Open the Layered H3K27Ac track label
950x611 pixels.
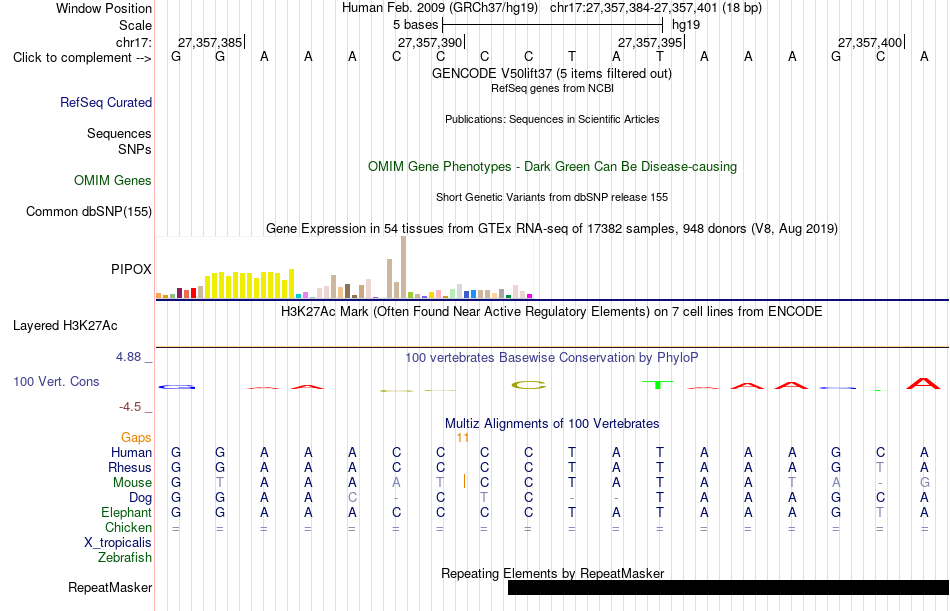pos(65,326)
